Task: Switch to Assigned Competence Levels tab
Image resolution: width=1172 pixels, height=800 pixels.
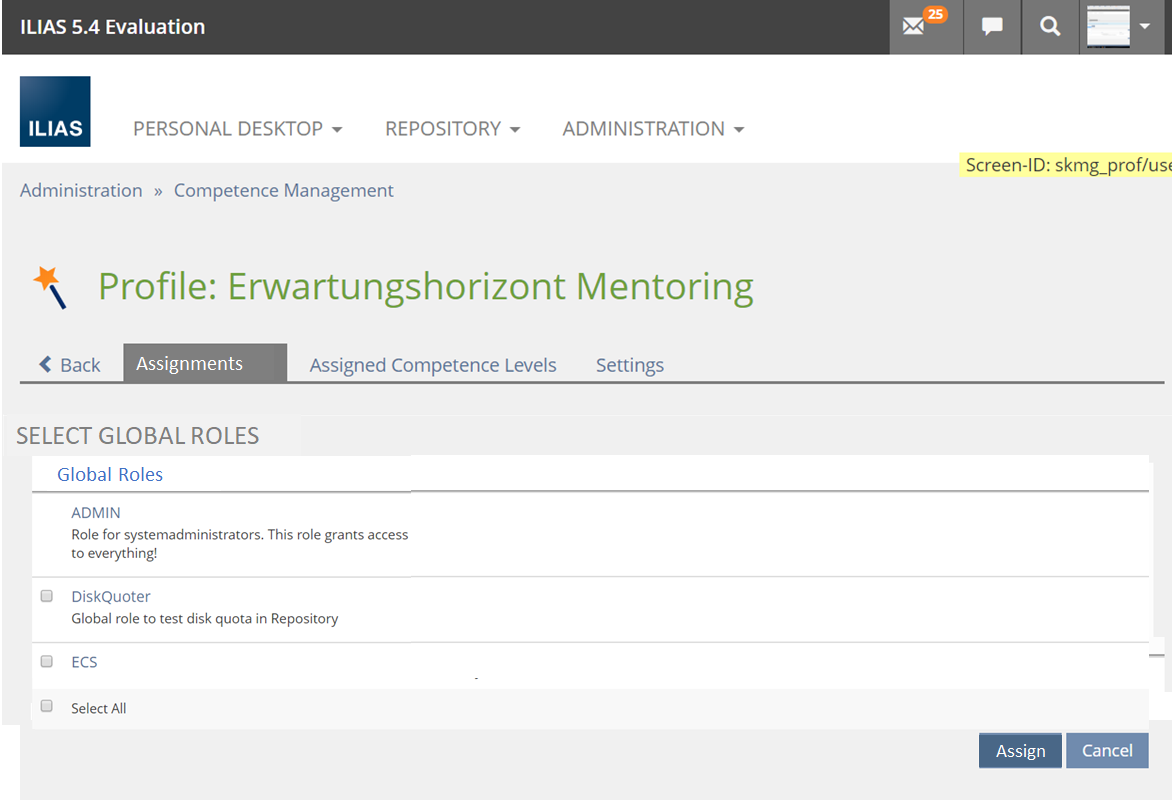Action: (x=433, y=365)
